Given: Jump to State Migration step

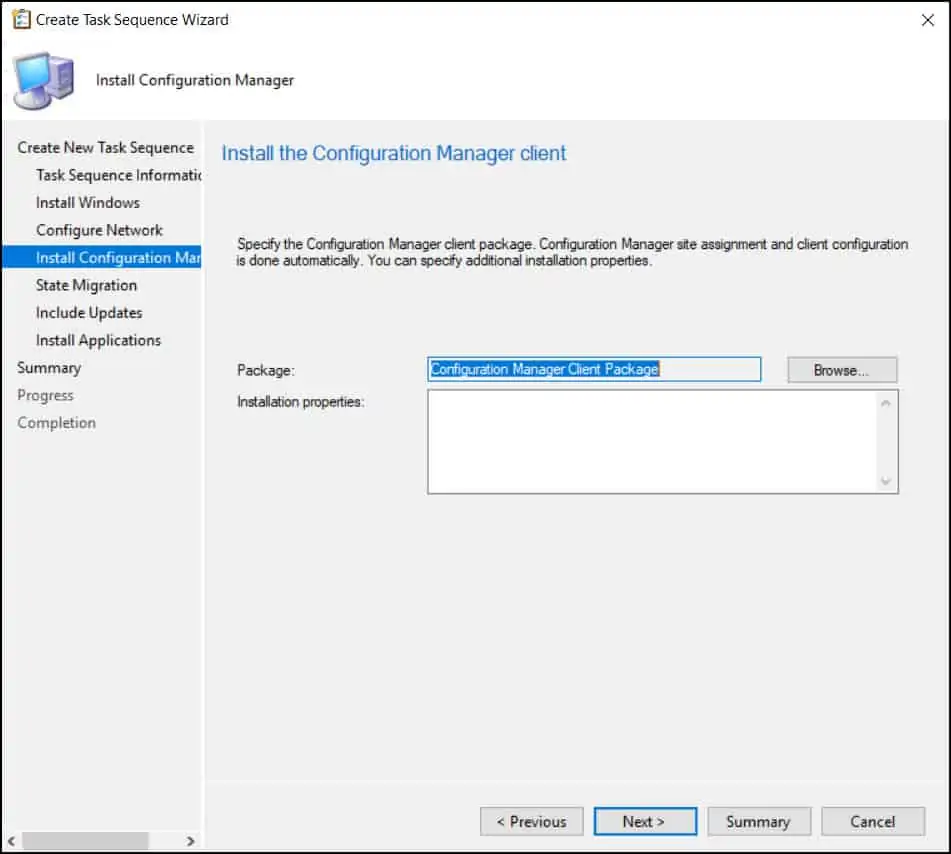Looking at the screenshot, I should (x=86, y=285).
